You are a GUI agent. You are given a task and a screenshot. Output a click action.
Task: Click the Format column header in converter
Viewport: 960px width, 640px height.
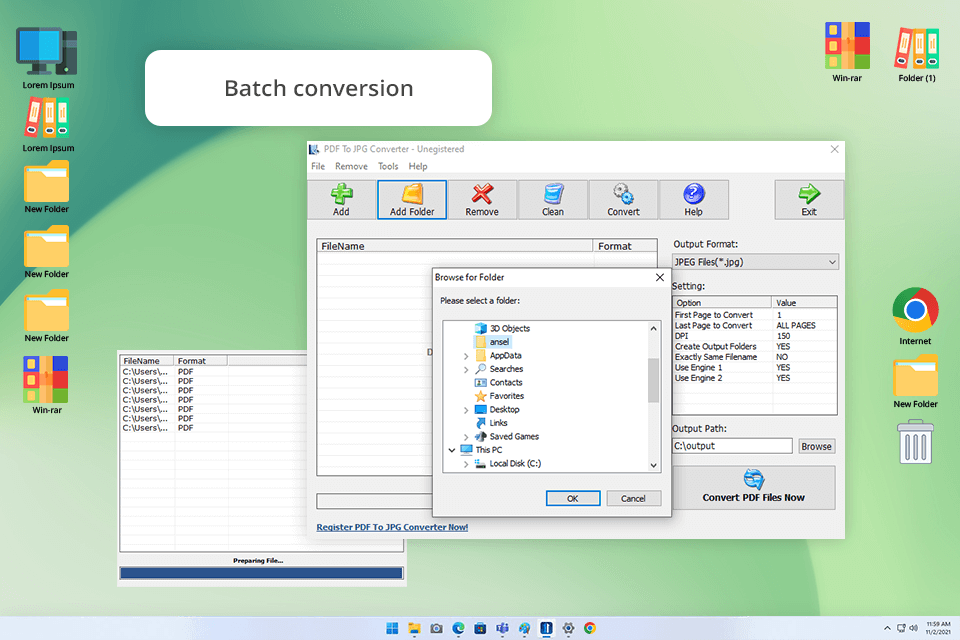(625, 246)
